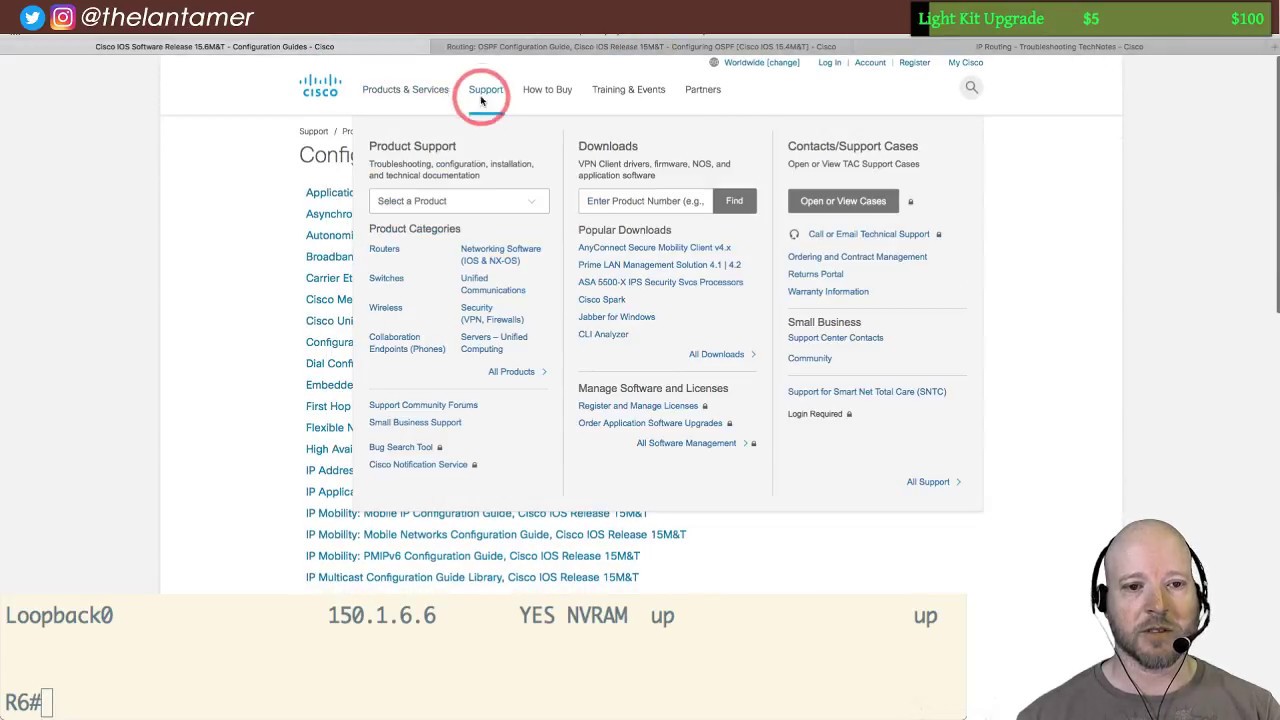Switch to IP Routing Troubleshooting TechNotes tab
Image resolution: width=1280 pixels, height=720 pixels.
click(x=1059, y=46)
